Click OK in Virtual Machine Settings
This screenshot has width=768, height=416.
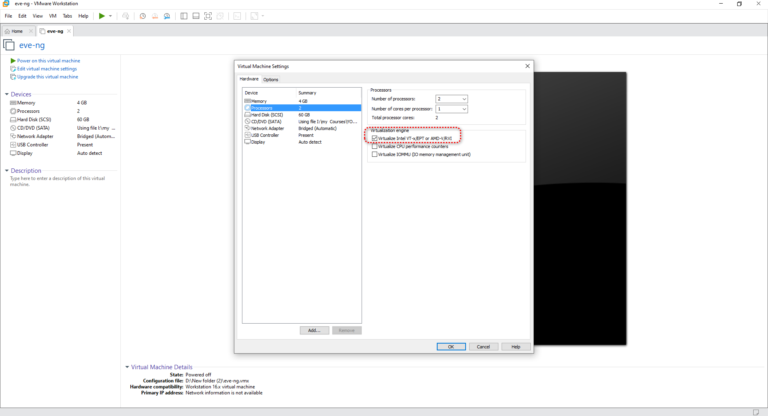click(x=451, y=346)
